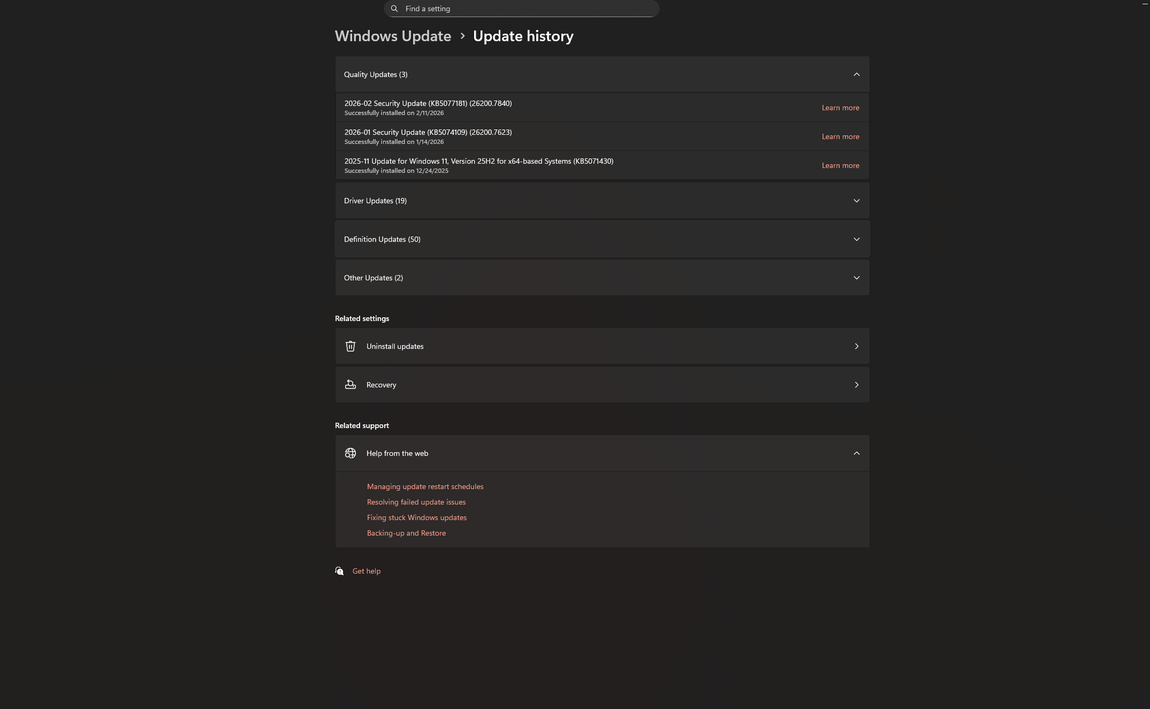Click the search magnifier icon

pos(394,9)
